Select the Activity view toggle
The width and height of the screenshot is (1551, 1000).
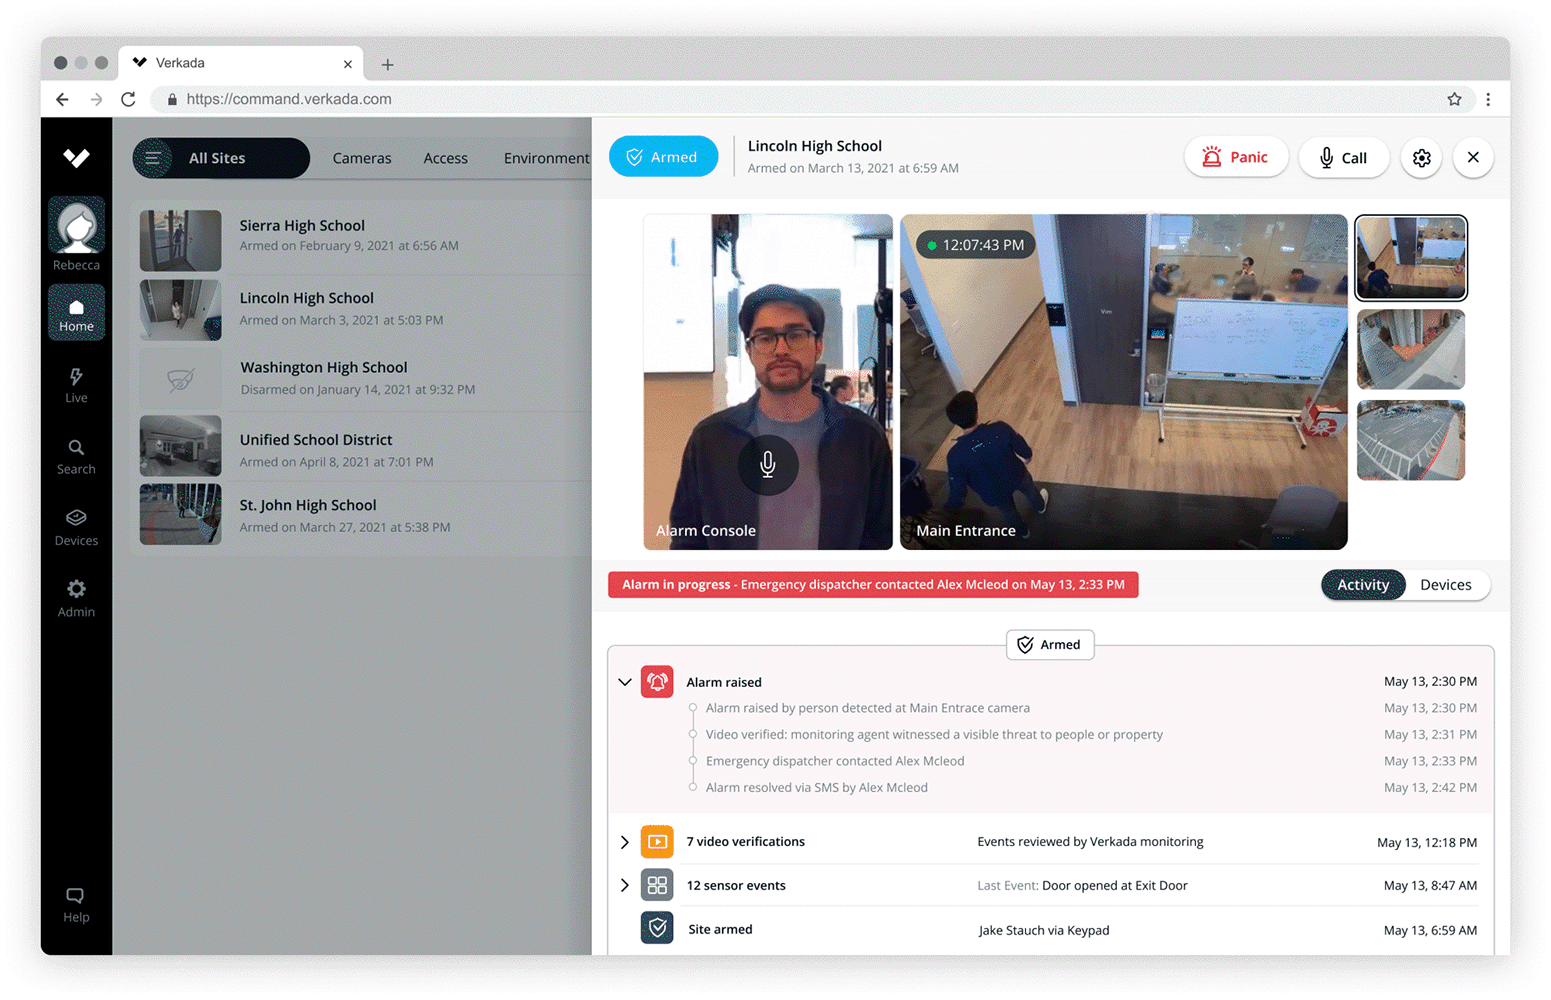tap(1363, 585)
